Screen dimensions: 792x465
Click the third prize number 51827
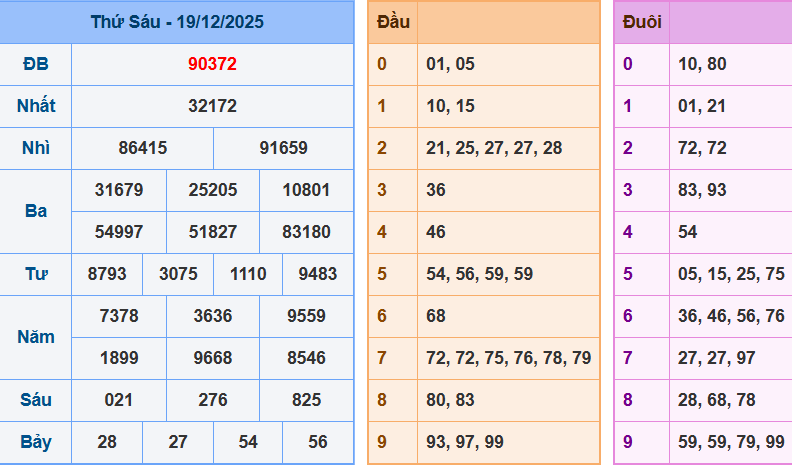(x=213, y=232)
